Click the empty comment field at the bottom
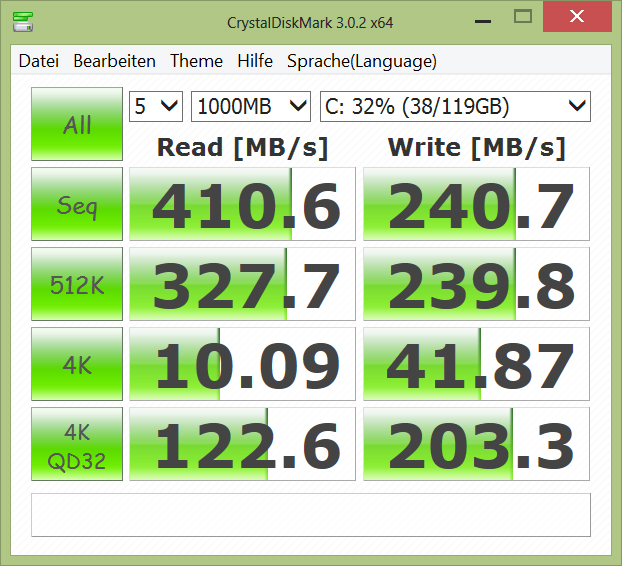Screen dimensions: 622x566 (x=311, y=515)
